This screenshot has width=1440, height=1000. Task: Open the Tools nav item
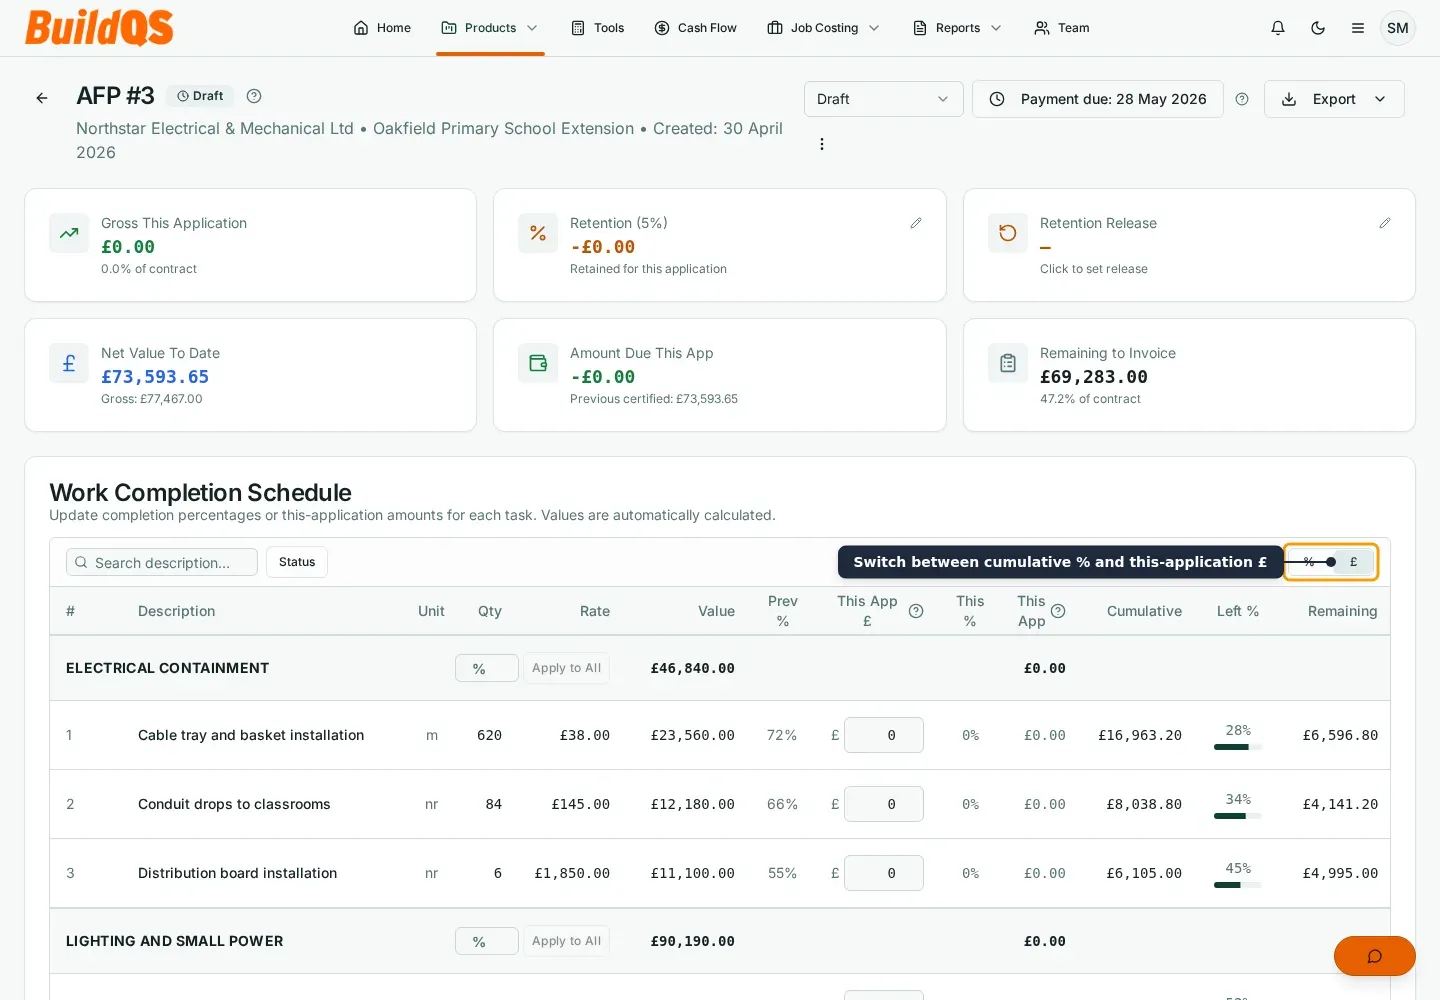coord(598,28)
